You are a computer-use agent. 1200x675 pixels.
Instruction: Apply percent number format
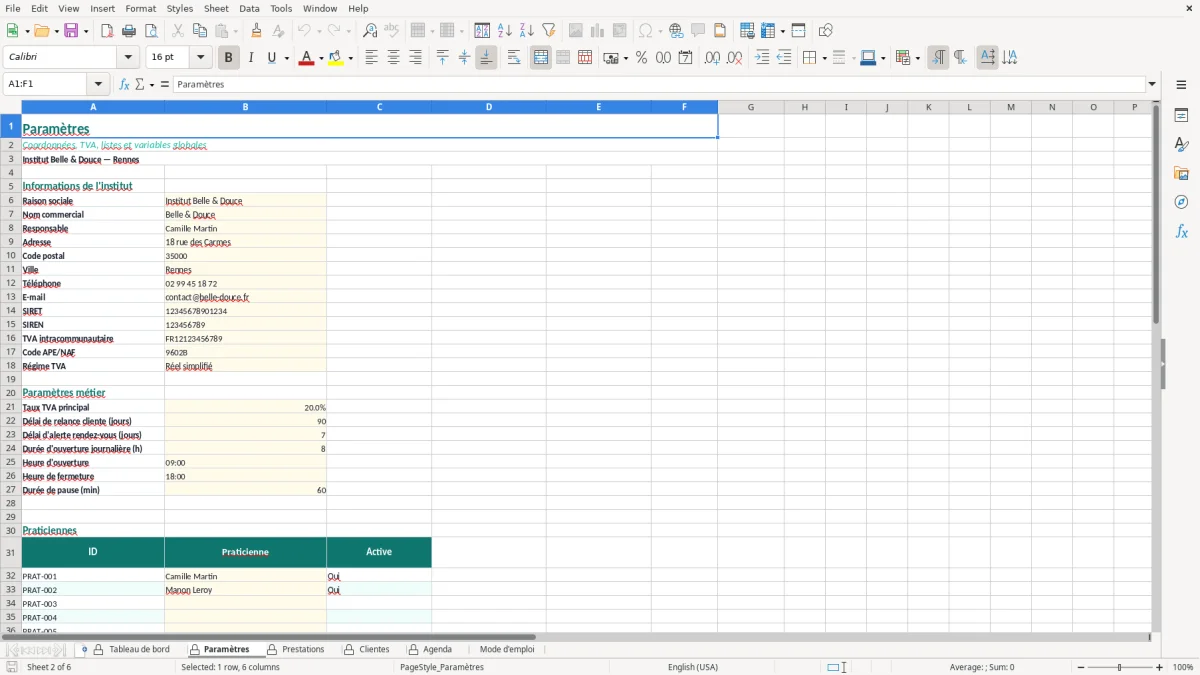click(x=641, y=58)
